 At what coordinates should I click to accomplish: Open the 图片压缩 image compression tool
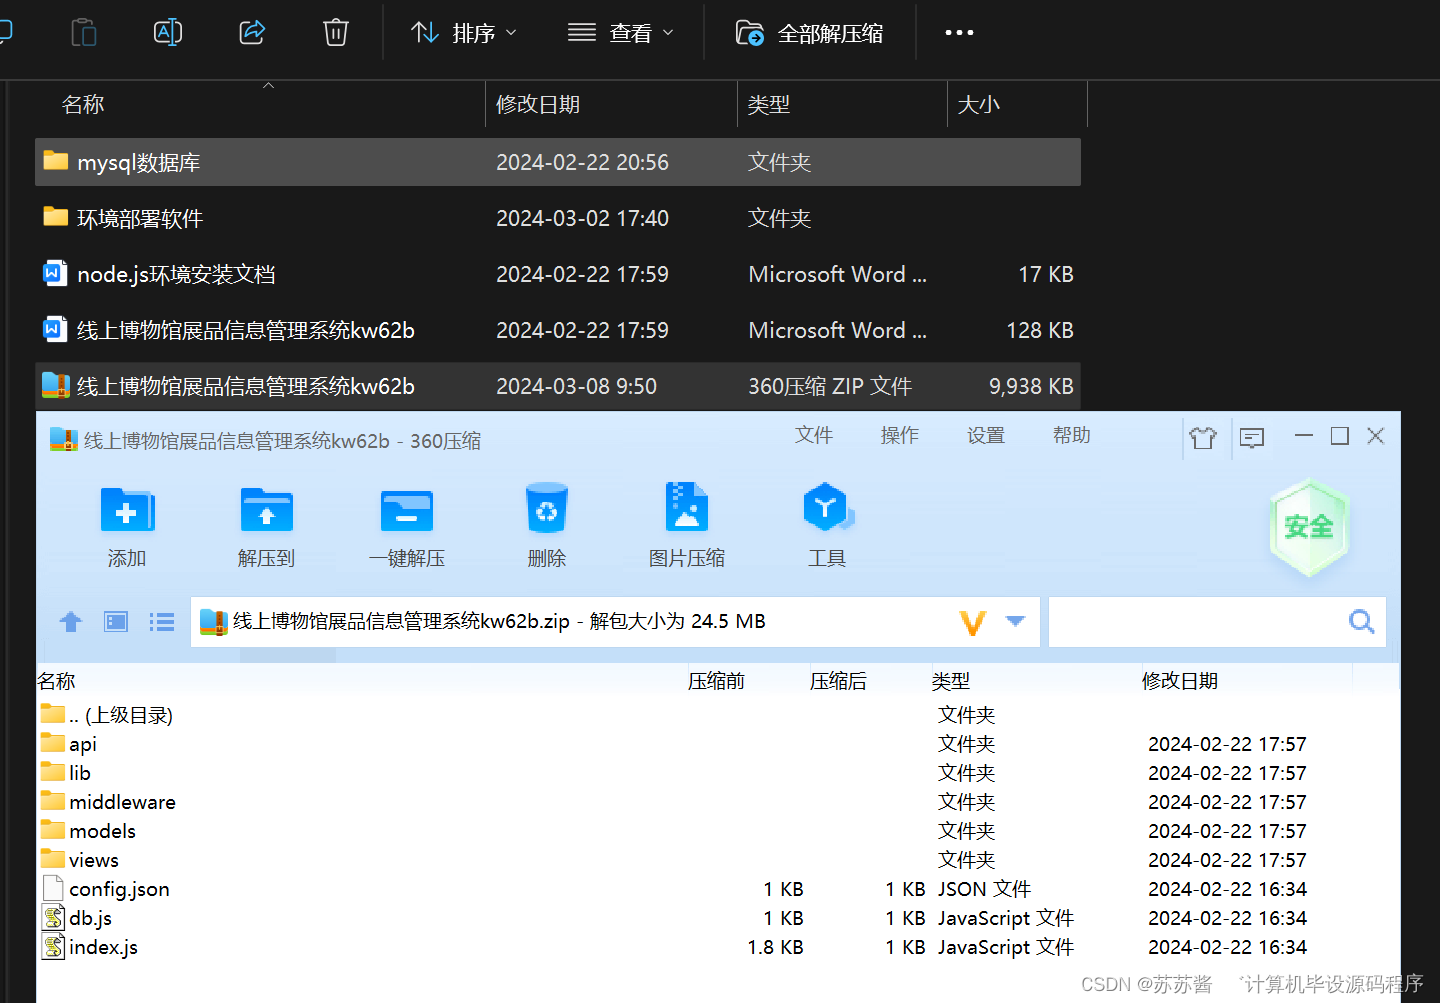(687, 523)
